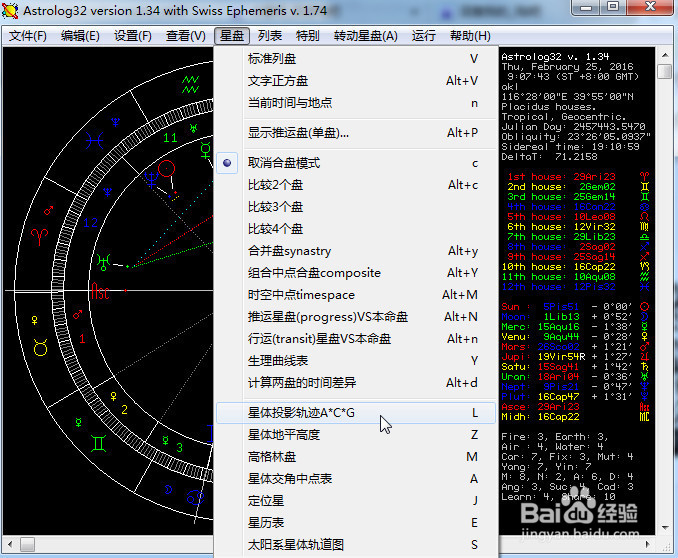Screen dimensions: 678x558
Task: Click 'Placidus houses.' text line
Action: coord(548,107)
